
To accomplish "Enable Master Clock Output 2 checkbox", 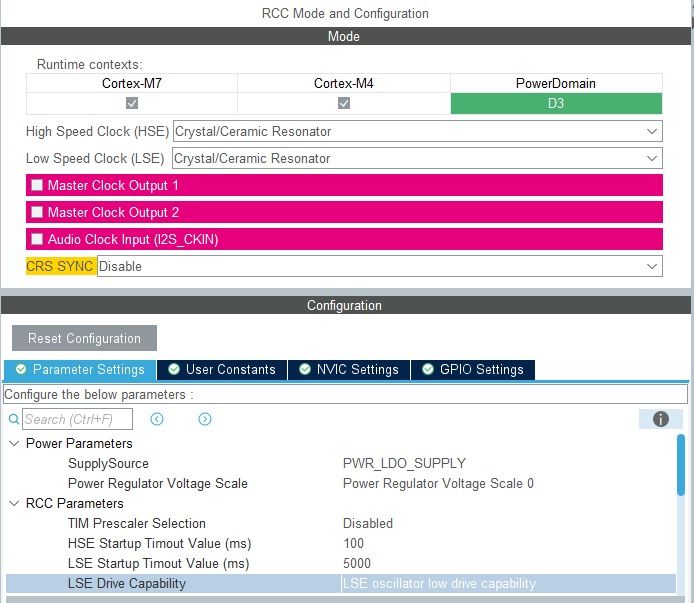I will 37,212.
